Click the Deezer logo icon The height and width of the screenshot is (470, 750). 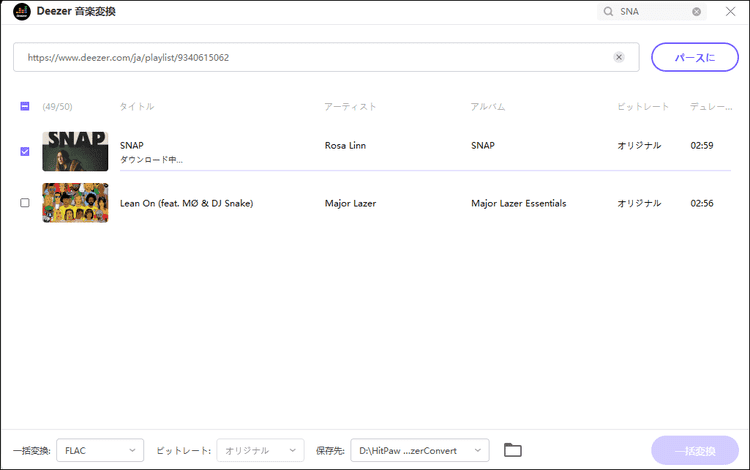(x=22, y=11)
